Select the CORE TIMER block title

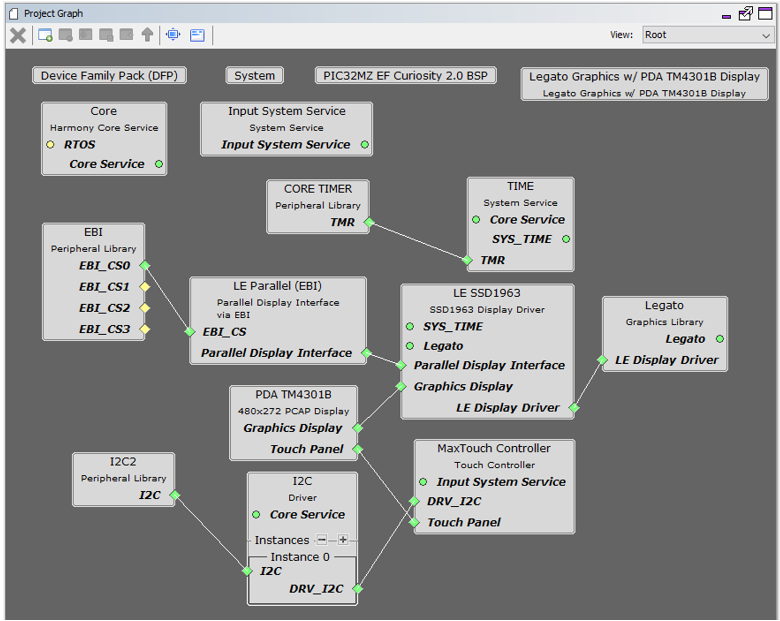coord(318,189)
